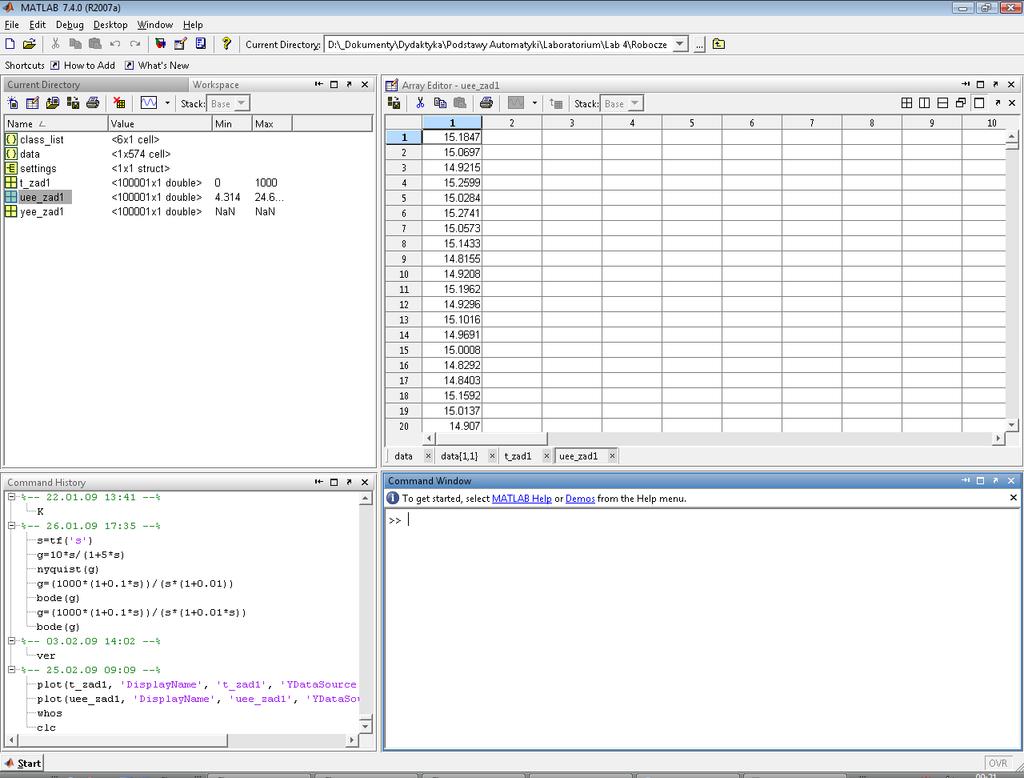Viewport: 1024px width, 778px height.
Task: Open the Edit menu
Action: point(37,25)
